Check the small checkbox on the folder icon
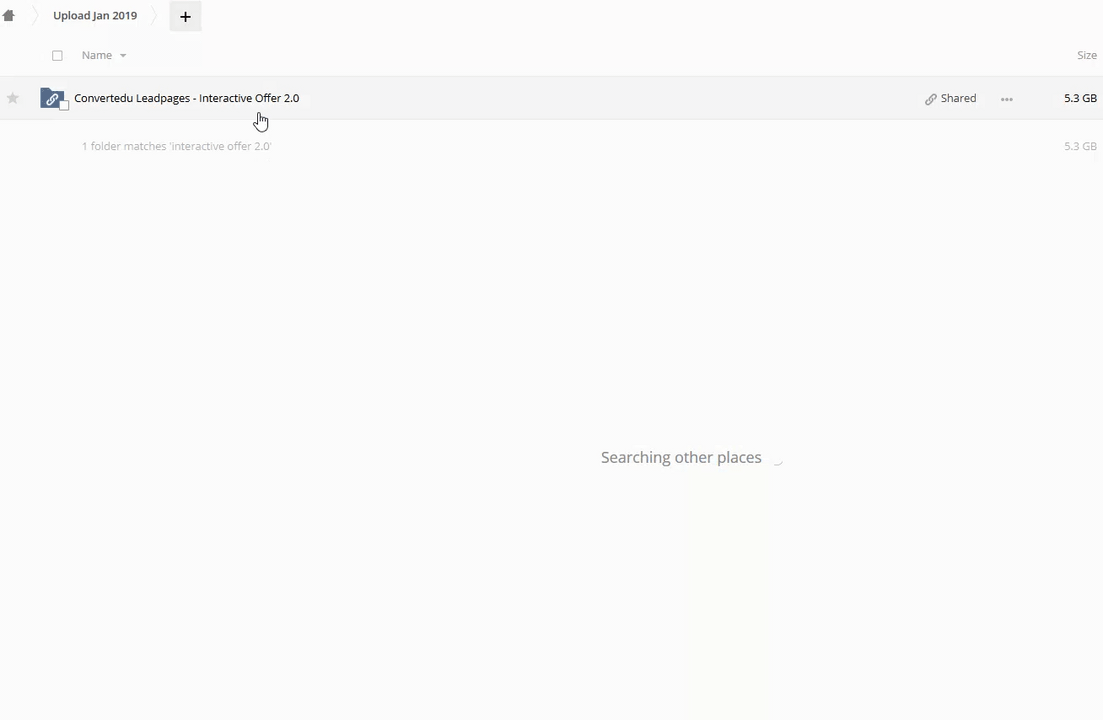 pyautogui.click(x=64, y=105)
